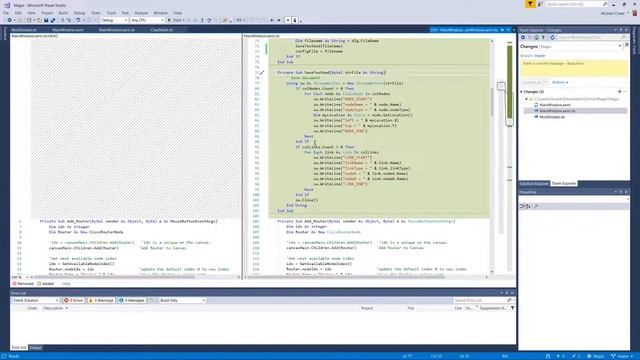Click the Save file toolbar icon
This screenshot has height=360, width=640.
[x=46, y=20]
